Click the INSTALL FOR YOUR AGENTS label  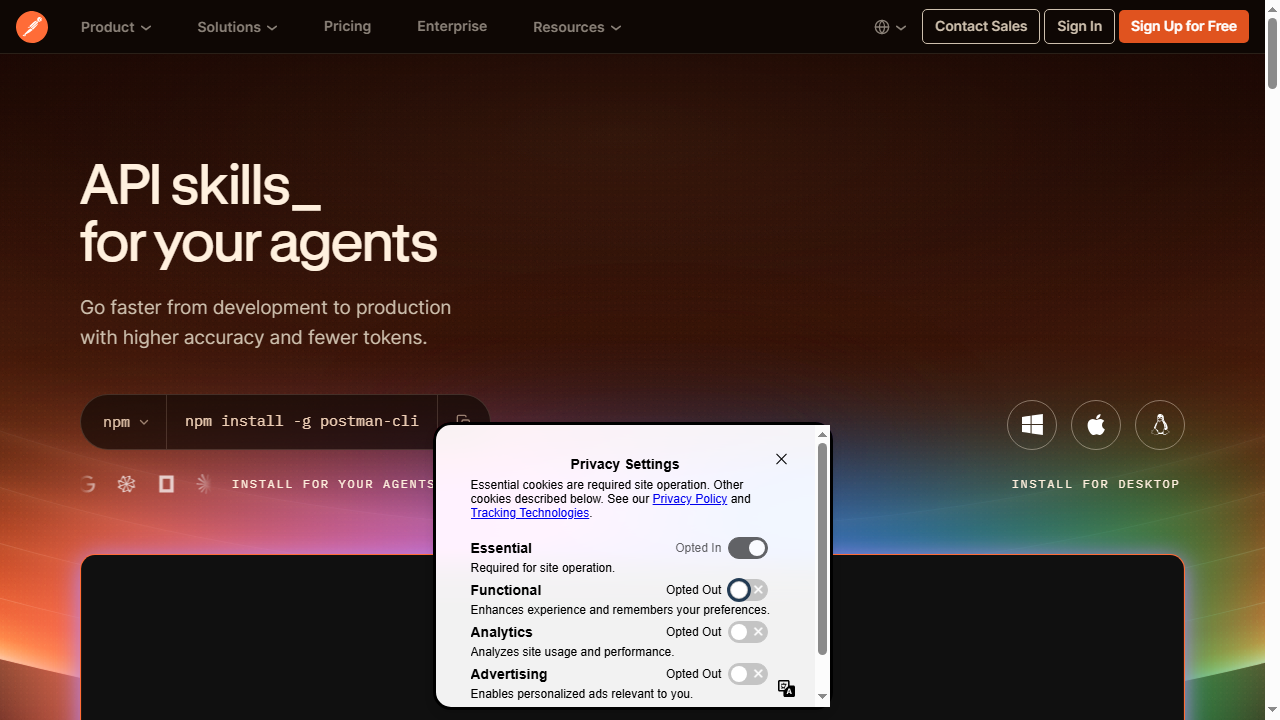click(x=333, y=484)
